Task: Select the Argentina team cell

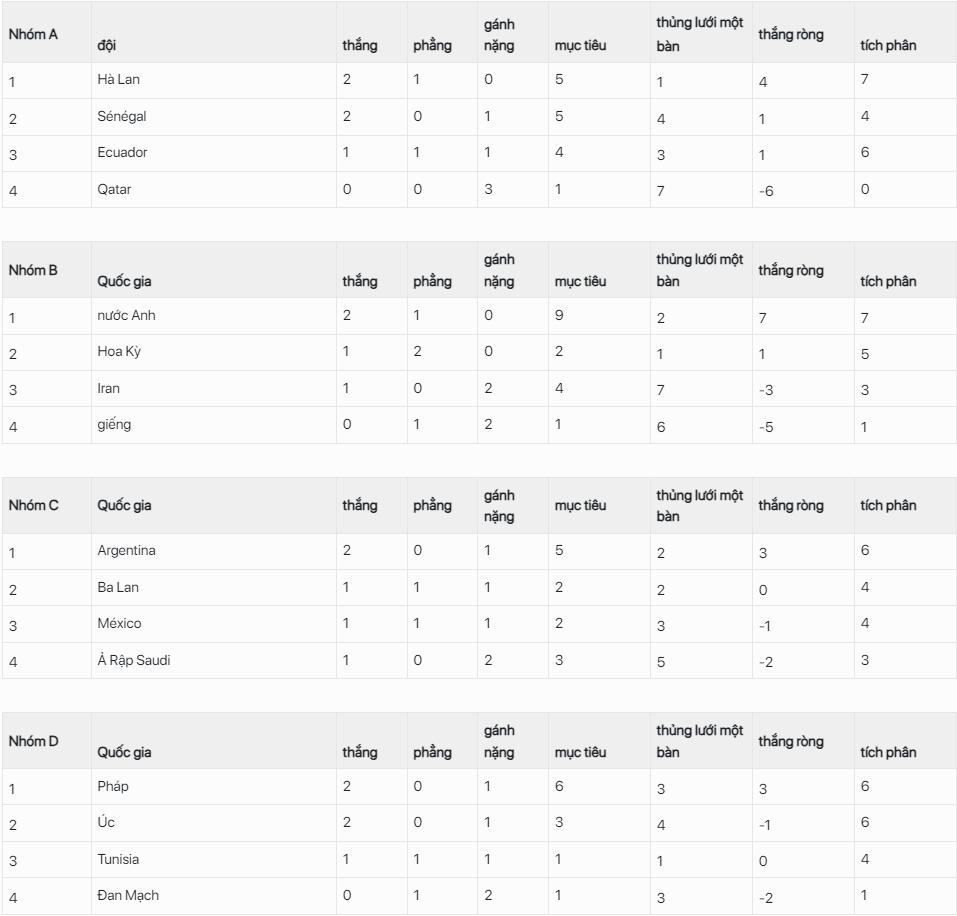Action: [126, 550]
